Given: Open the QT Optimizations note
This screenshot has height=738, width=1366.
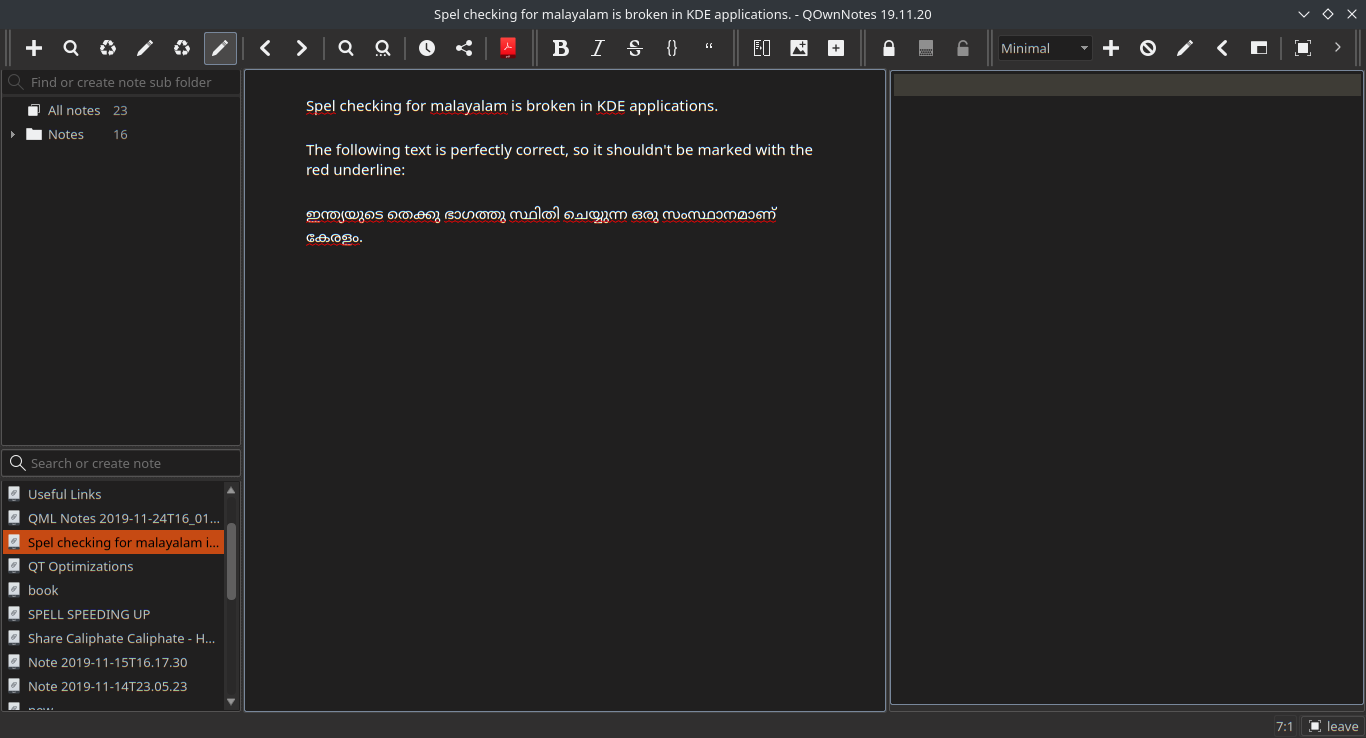Looking at the screenshot, I should tap(114, 566).
